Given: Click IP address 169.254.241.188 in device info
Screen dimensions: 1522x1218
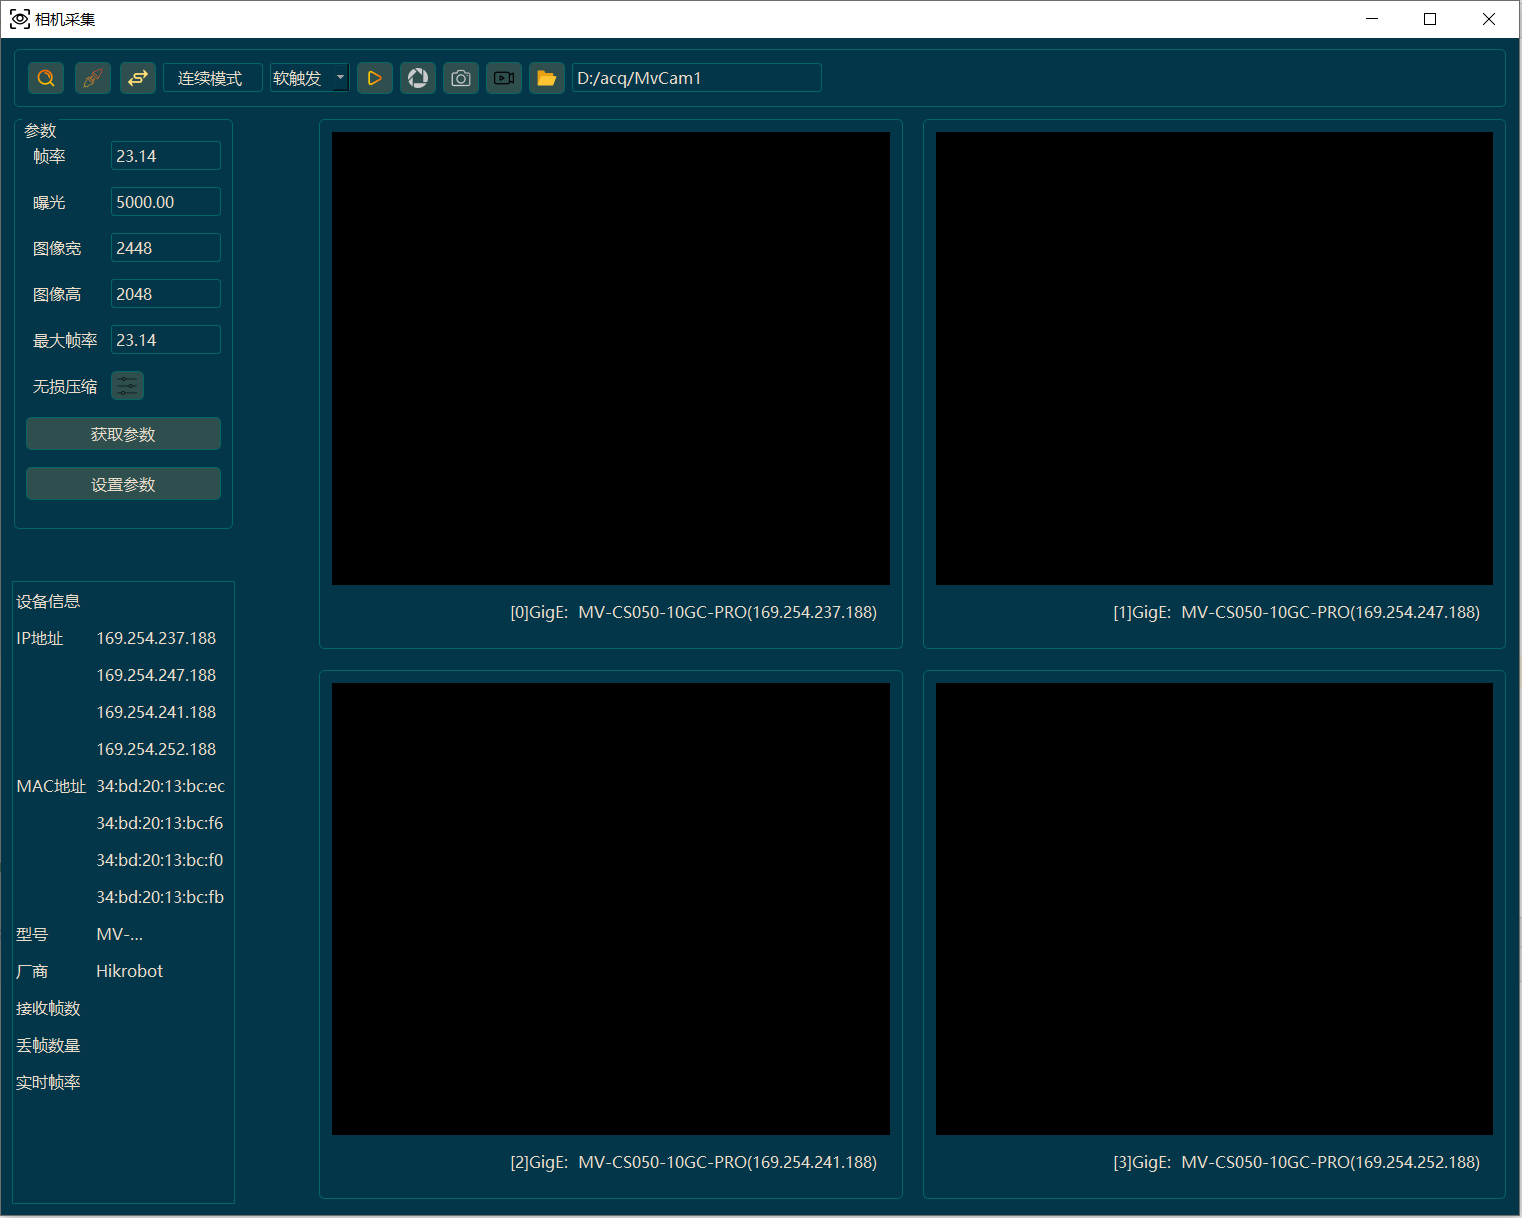Looking at the screenshot, I should tap(156, 712).
